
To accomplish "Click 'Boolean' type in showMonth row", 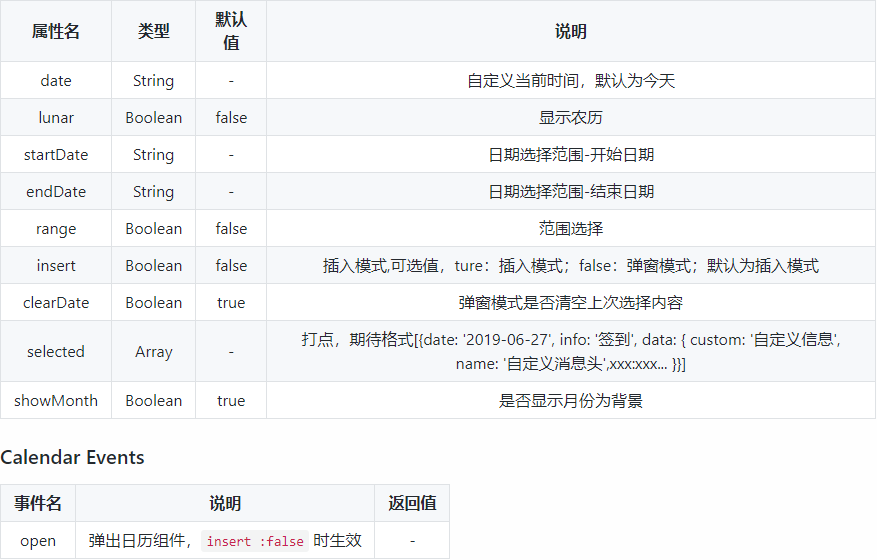I will (153, 401).
